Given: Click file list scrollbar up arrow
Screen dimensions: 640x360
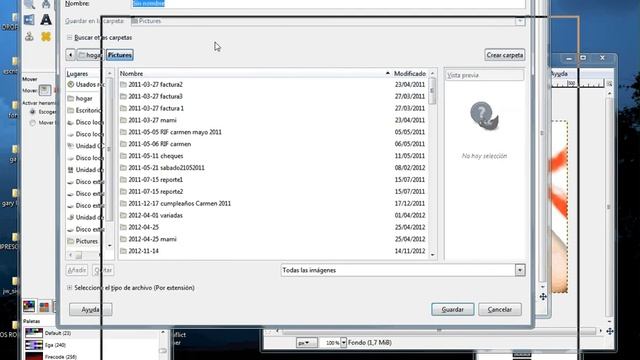Looking at the screenshot, I should pos(433,73).
